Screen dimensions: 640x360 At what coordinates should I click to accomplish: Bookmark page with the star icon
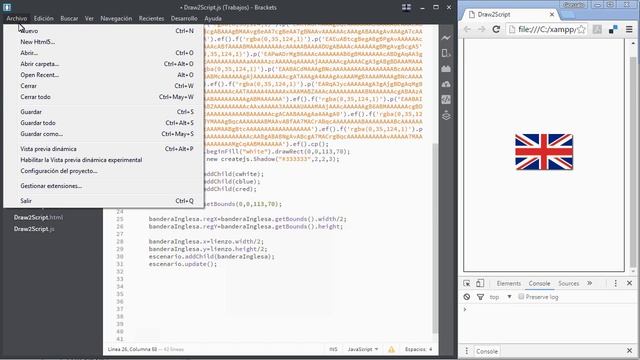582,29
